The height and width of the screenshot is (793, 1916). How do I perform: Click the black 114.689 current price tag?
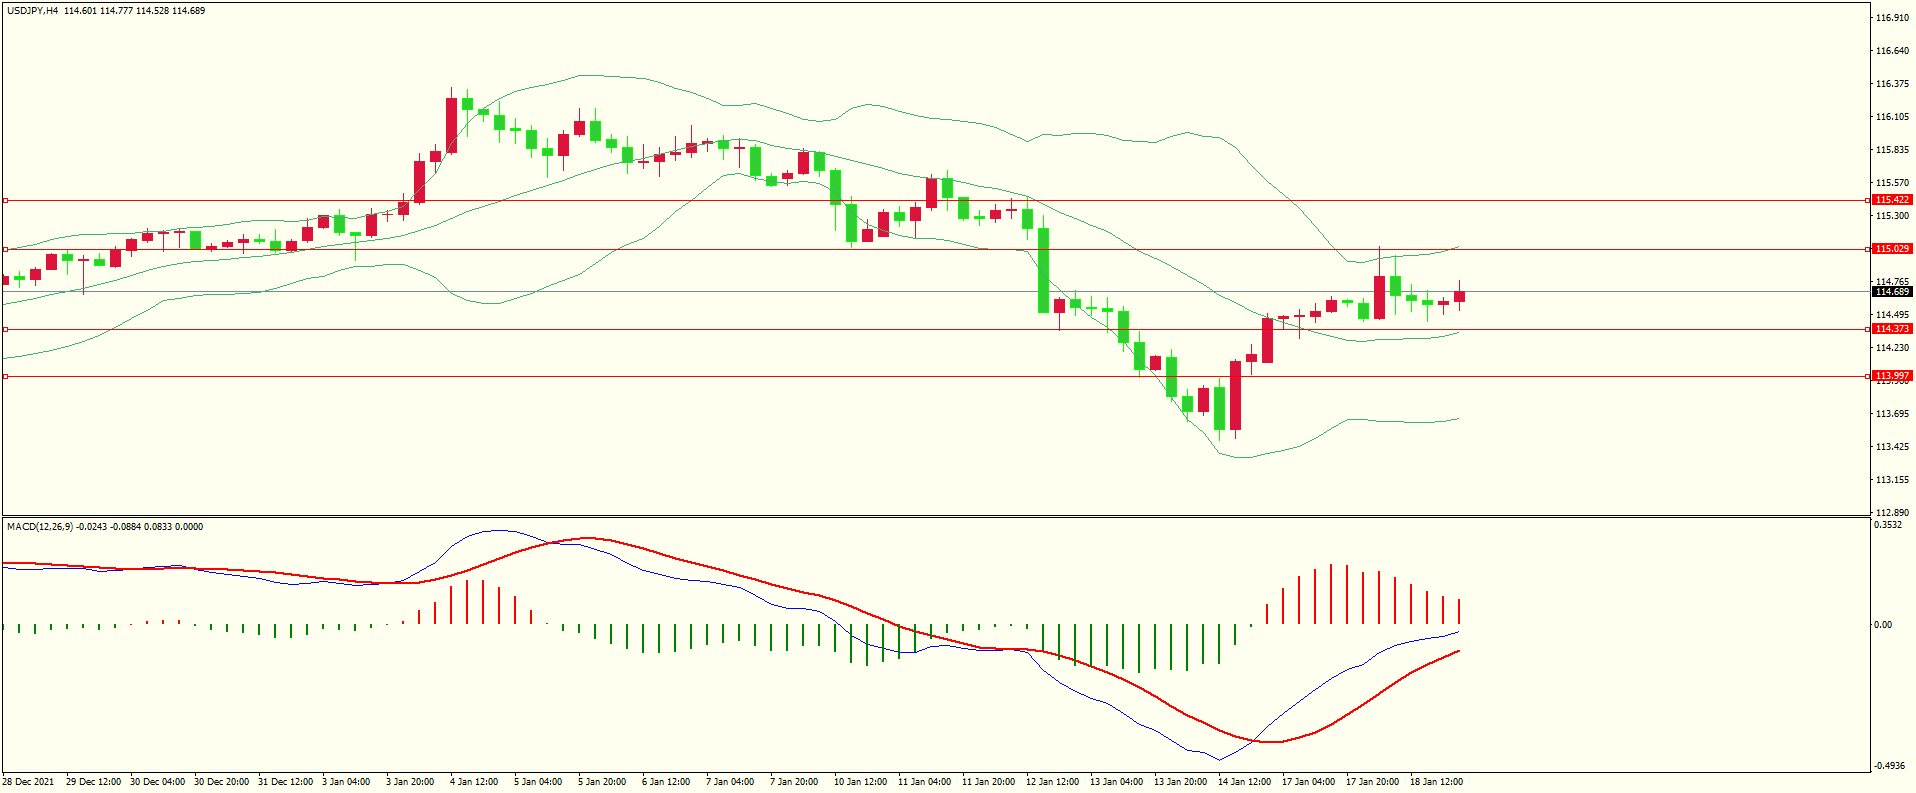tap(1891, 292)
